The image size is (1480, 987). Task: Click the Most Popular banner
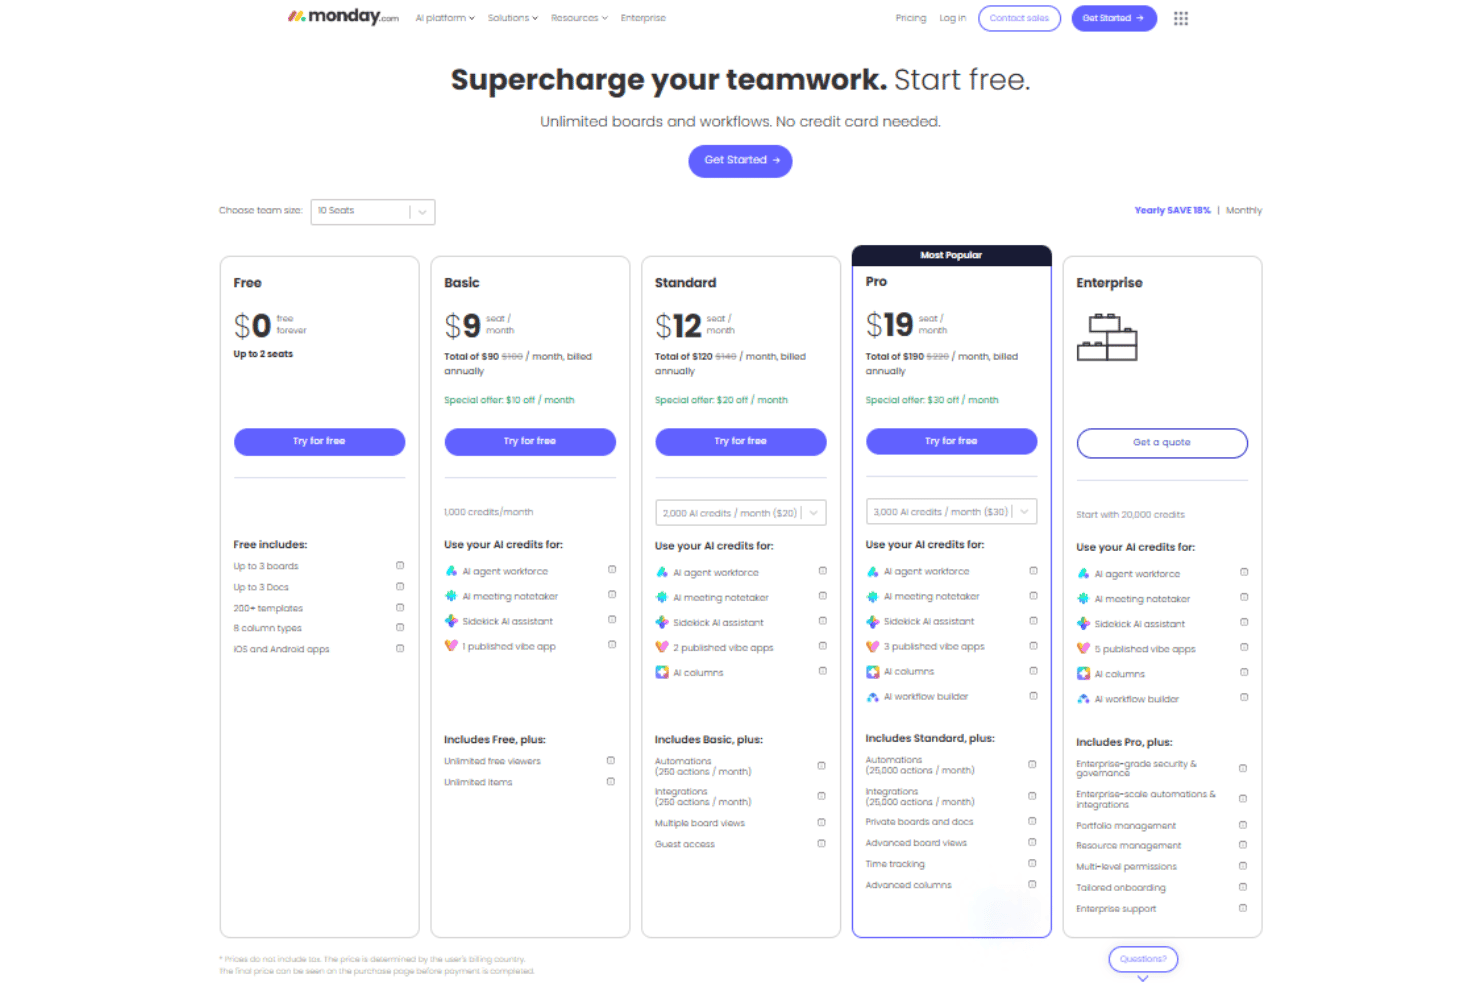point(951,255)
